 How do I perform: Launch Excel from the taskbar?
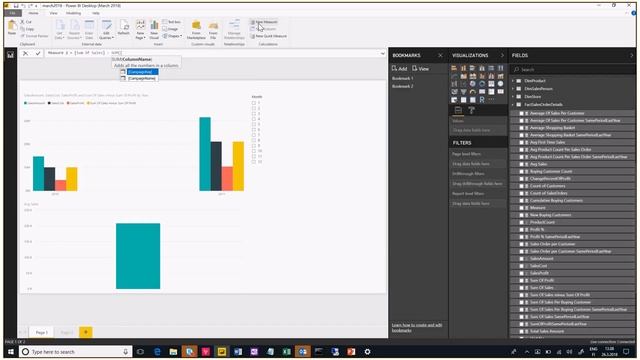tap(287, 351)
